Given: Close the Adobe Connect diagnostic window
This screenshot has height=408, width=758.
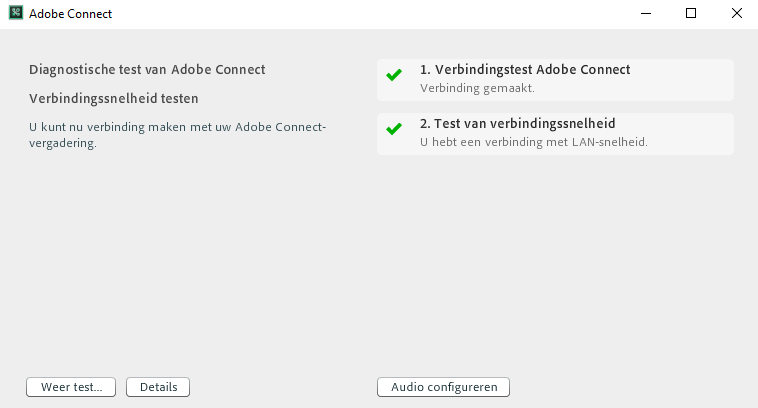Looking at the screenshot, I should 736,14.
